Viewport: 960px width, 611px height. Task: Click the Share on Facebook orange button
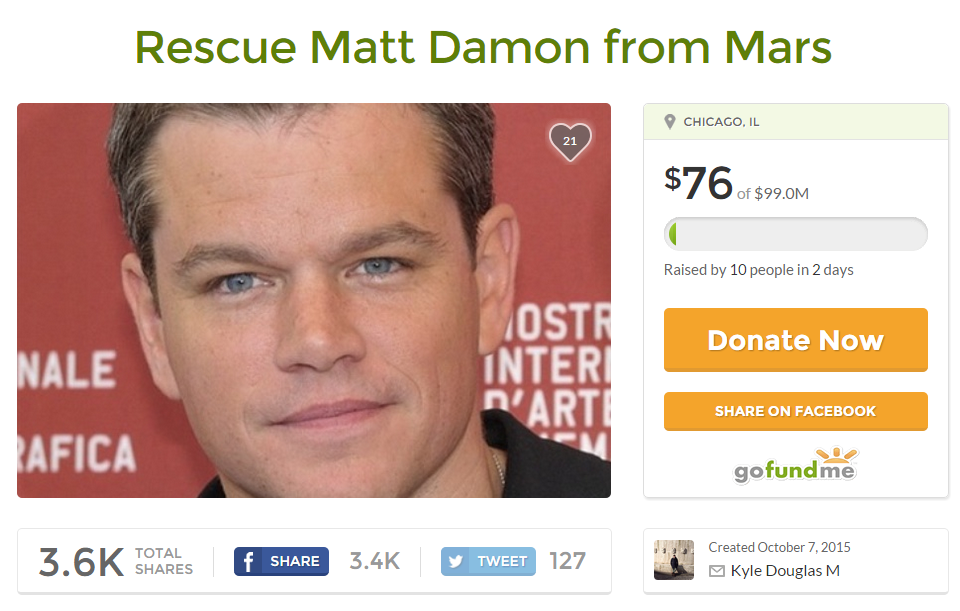[795, 411]
